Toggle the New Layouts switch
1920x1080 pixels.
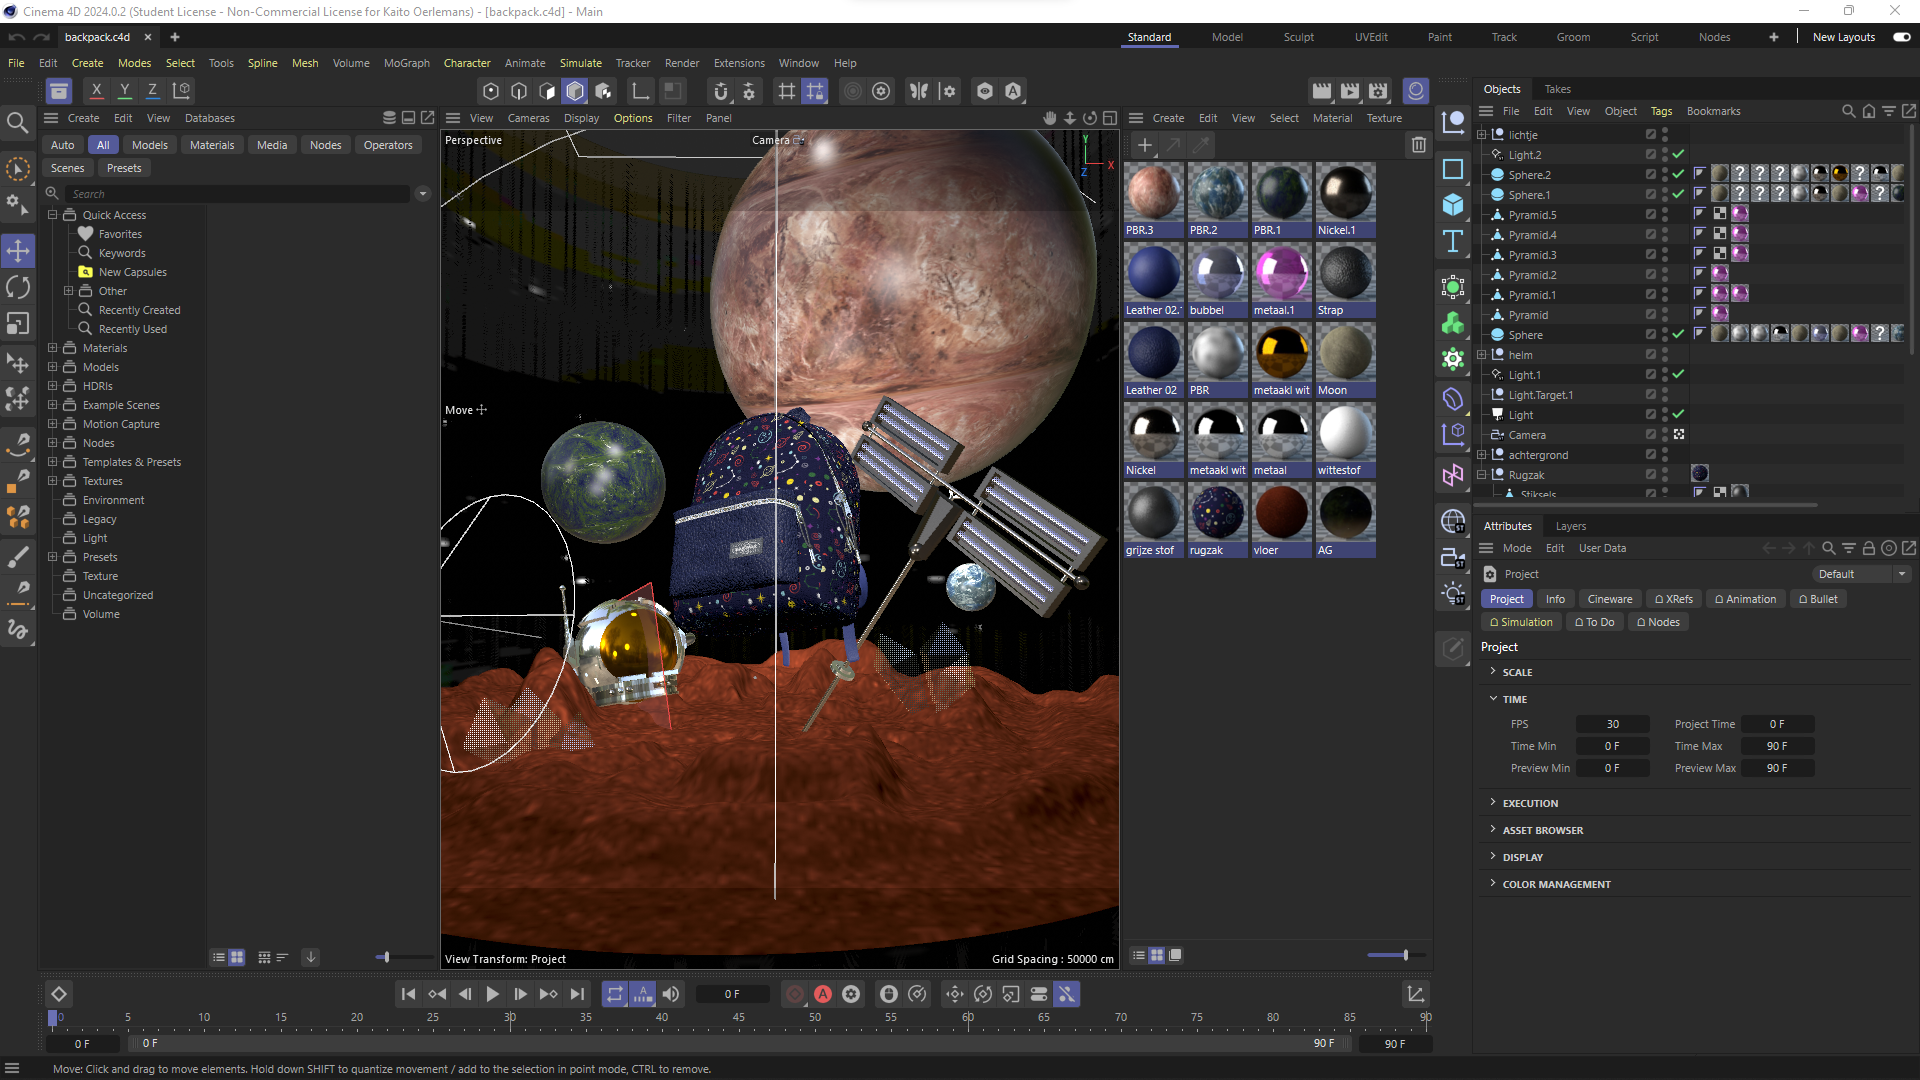pos(1901,37)
